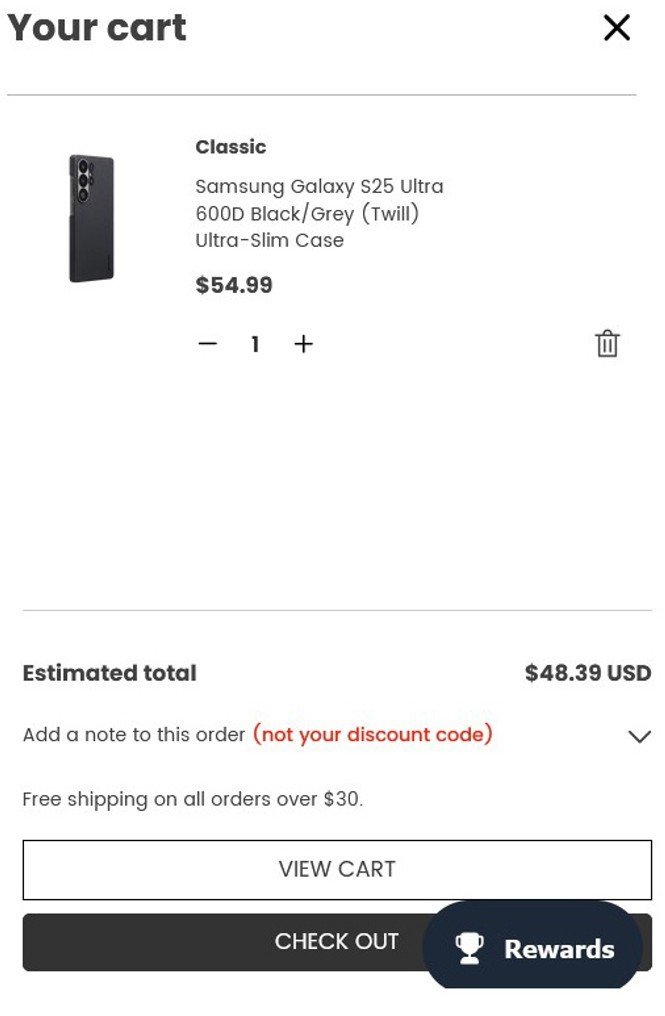This screenshot has width=665, height=1016.
Task: Click the red 'not your discount code' text
Action: 372,735
